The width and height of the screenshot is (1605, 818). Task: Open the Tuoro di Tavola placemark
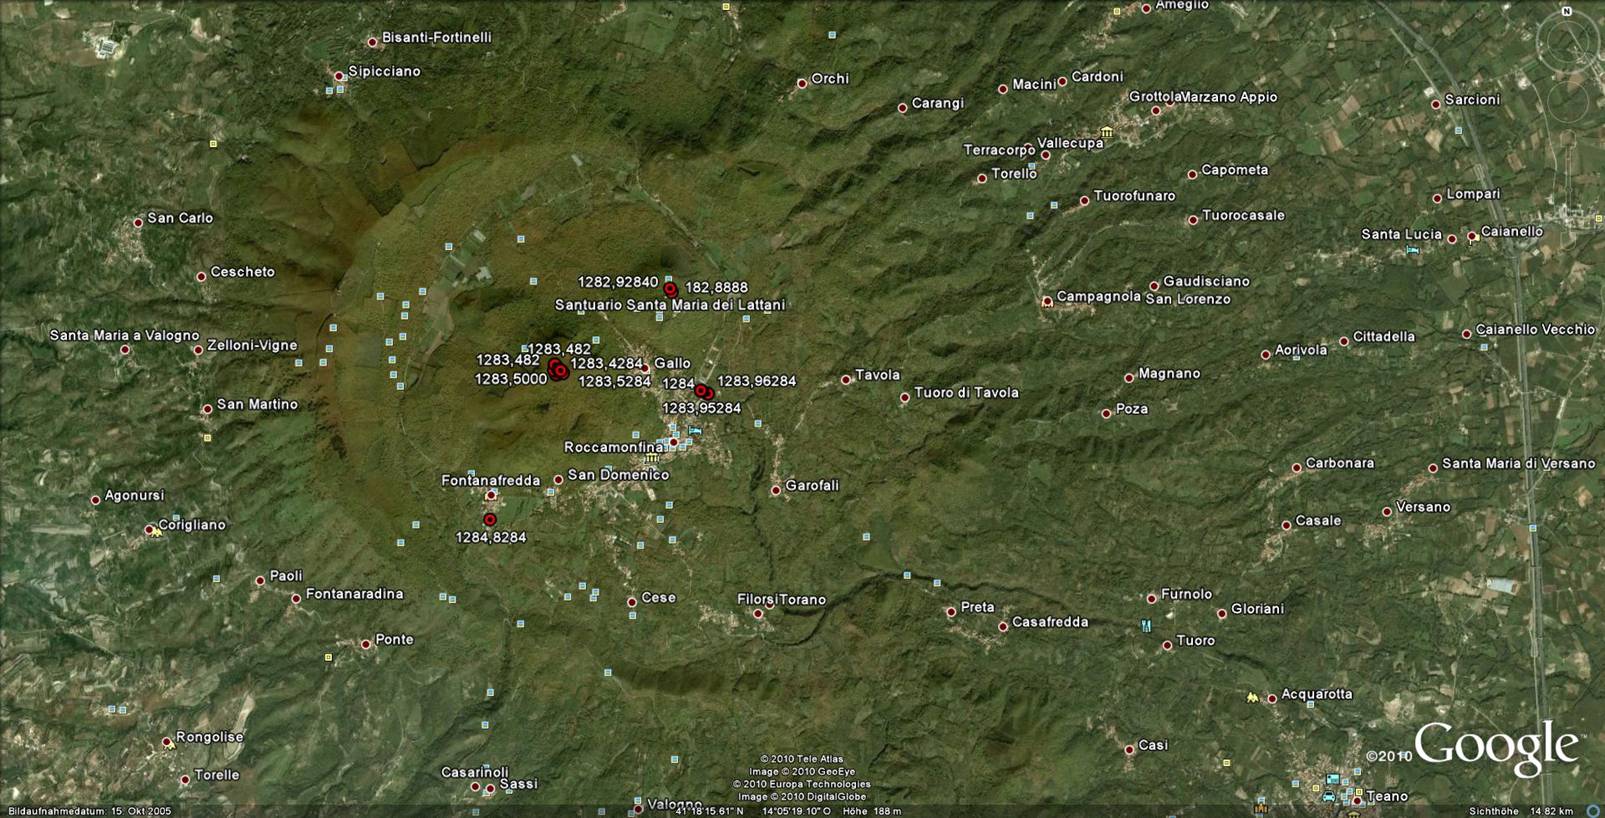(x=905, y=398)
